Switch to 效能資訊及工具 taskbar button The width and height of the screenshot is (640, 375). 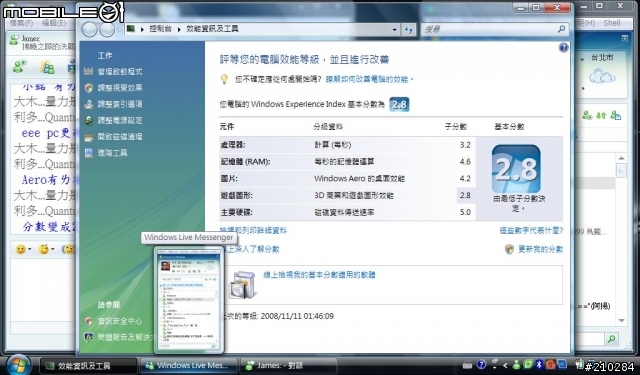click(88, 366)
